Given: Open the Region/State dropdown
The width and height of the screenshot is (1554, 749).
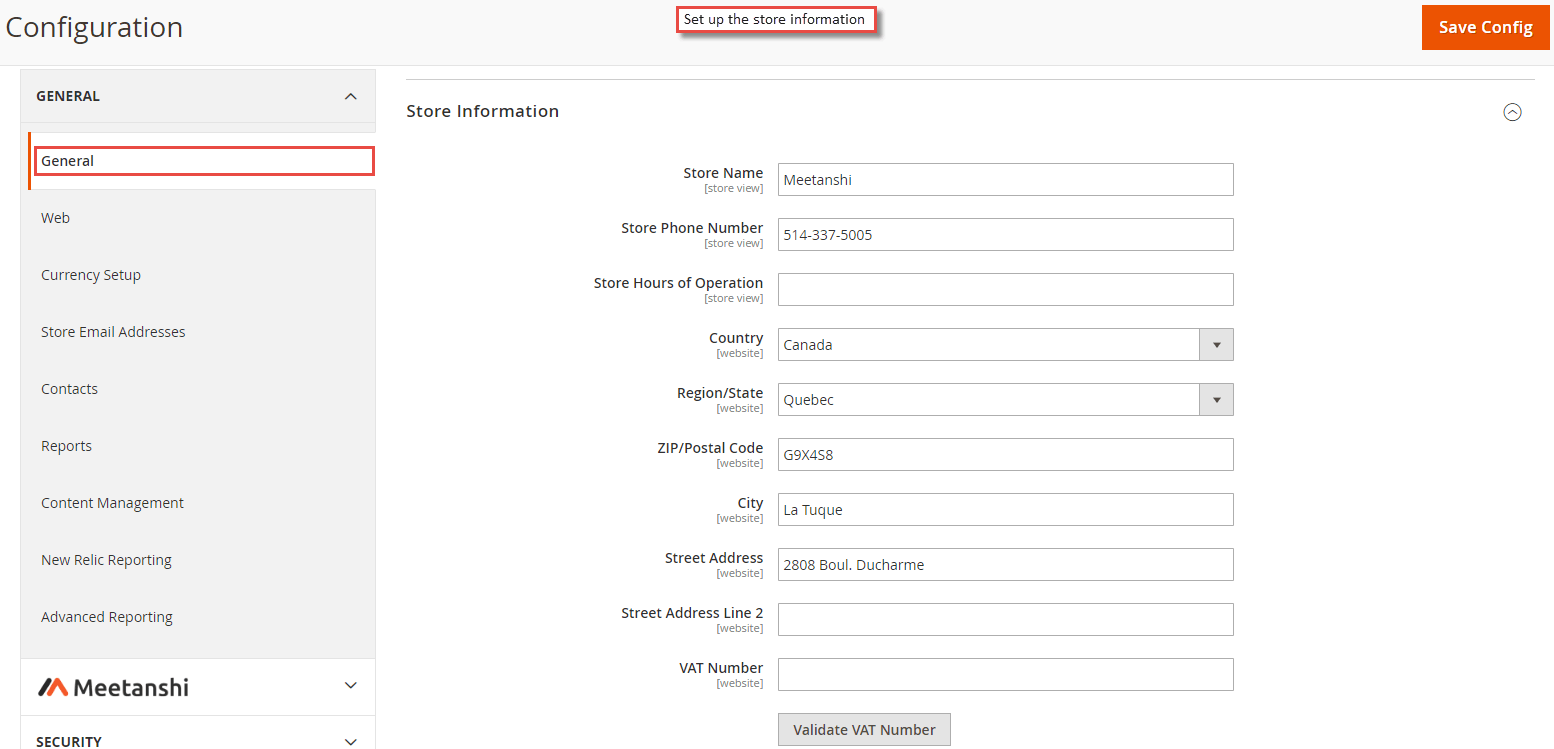Looking at the screenshot, I should 1216,399.
